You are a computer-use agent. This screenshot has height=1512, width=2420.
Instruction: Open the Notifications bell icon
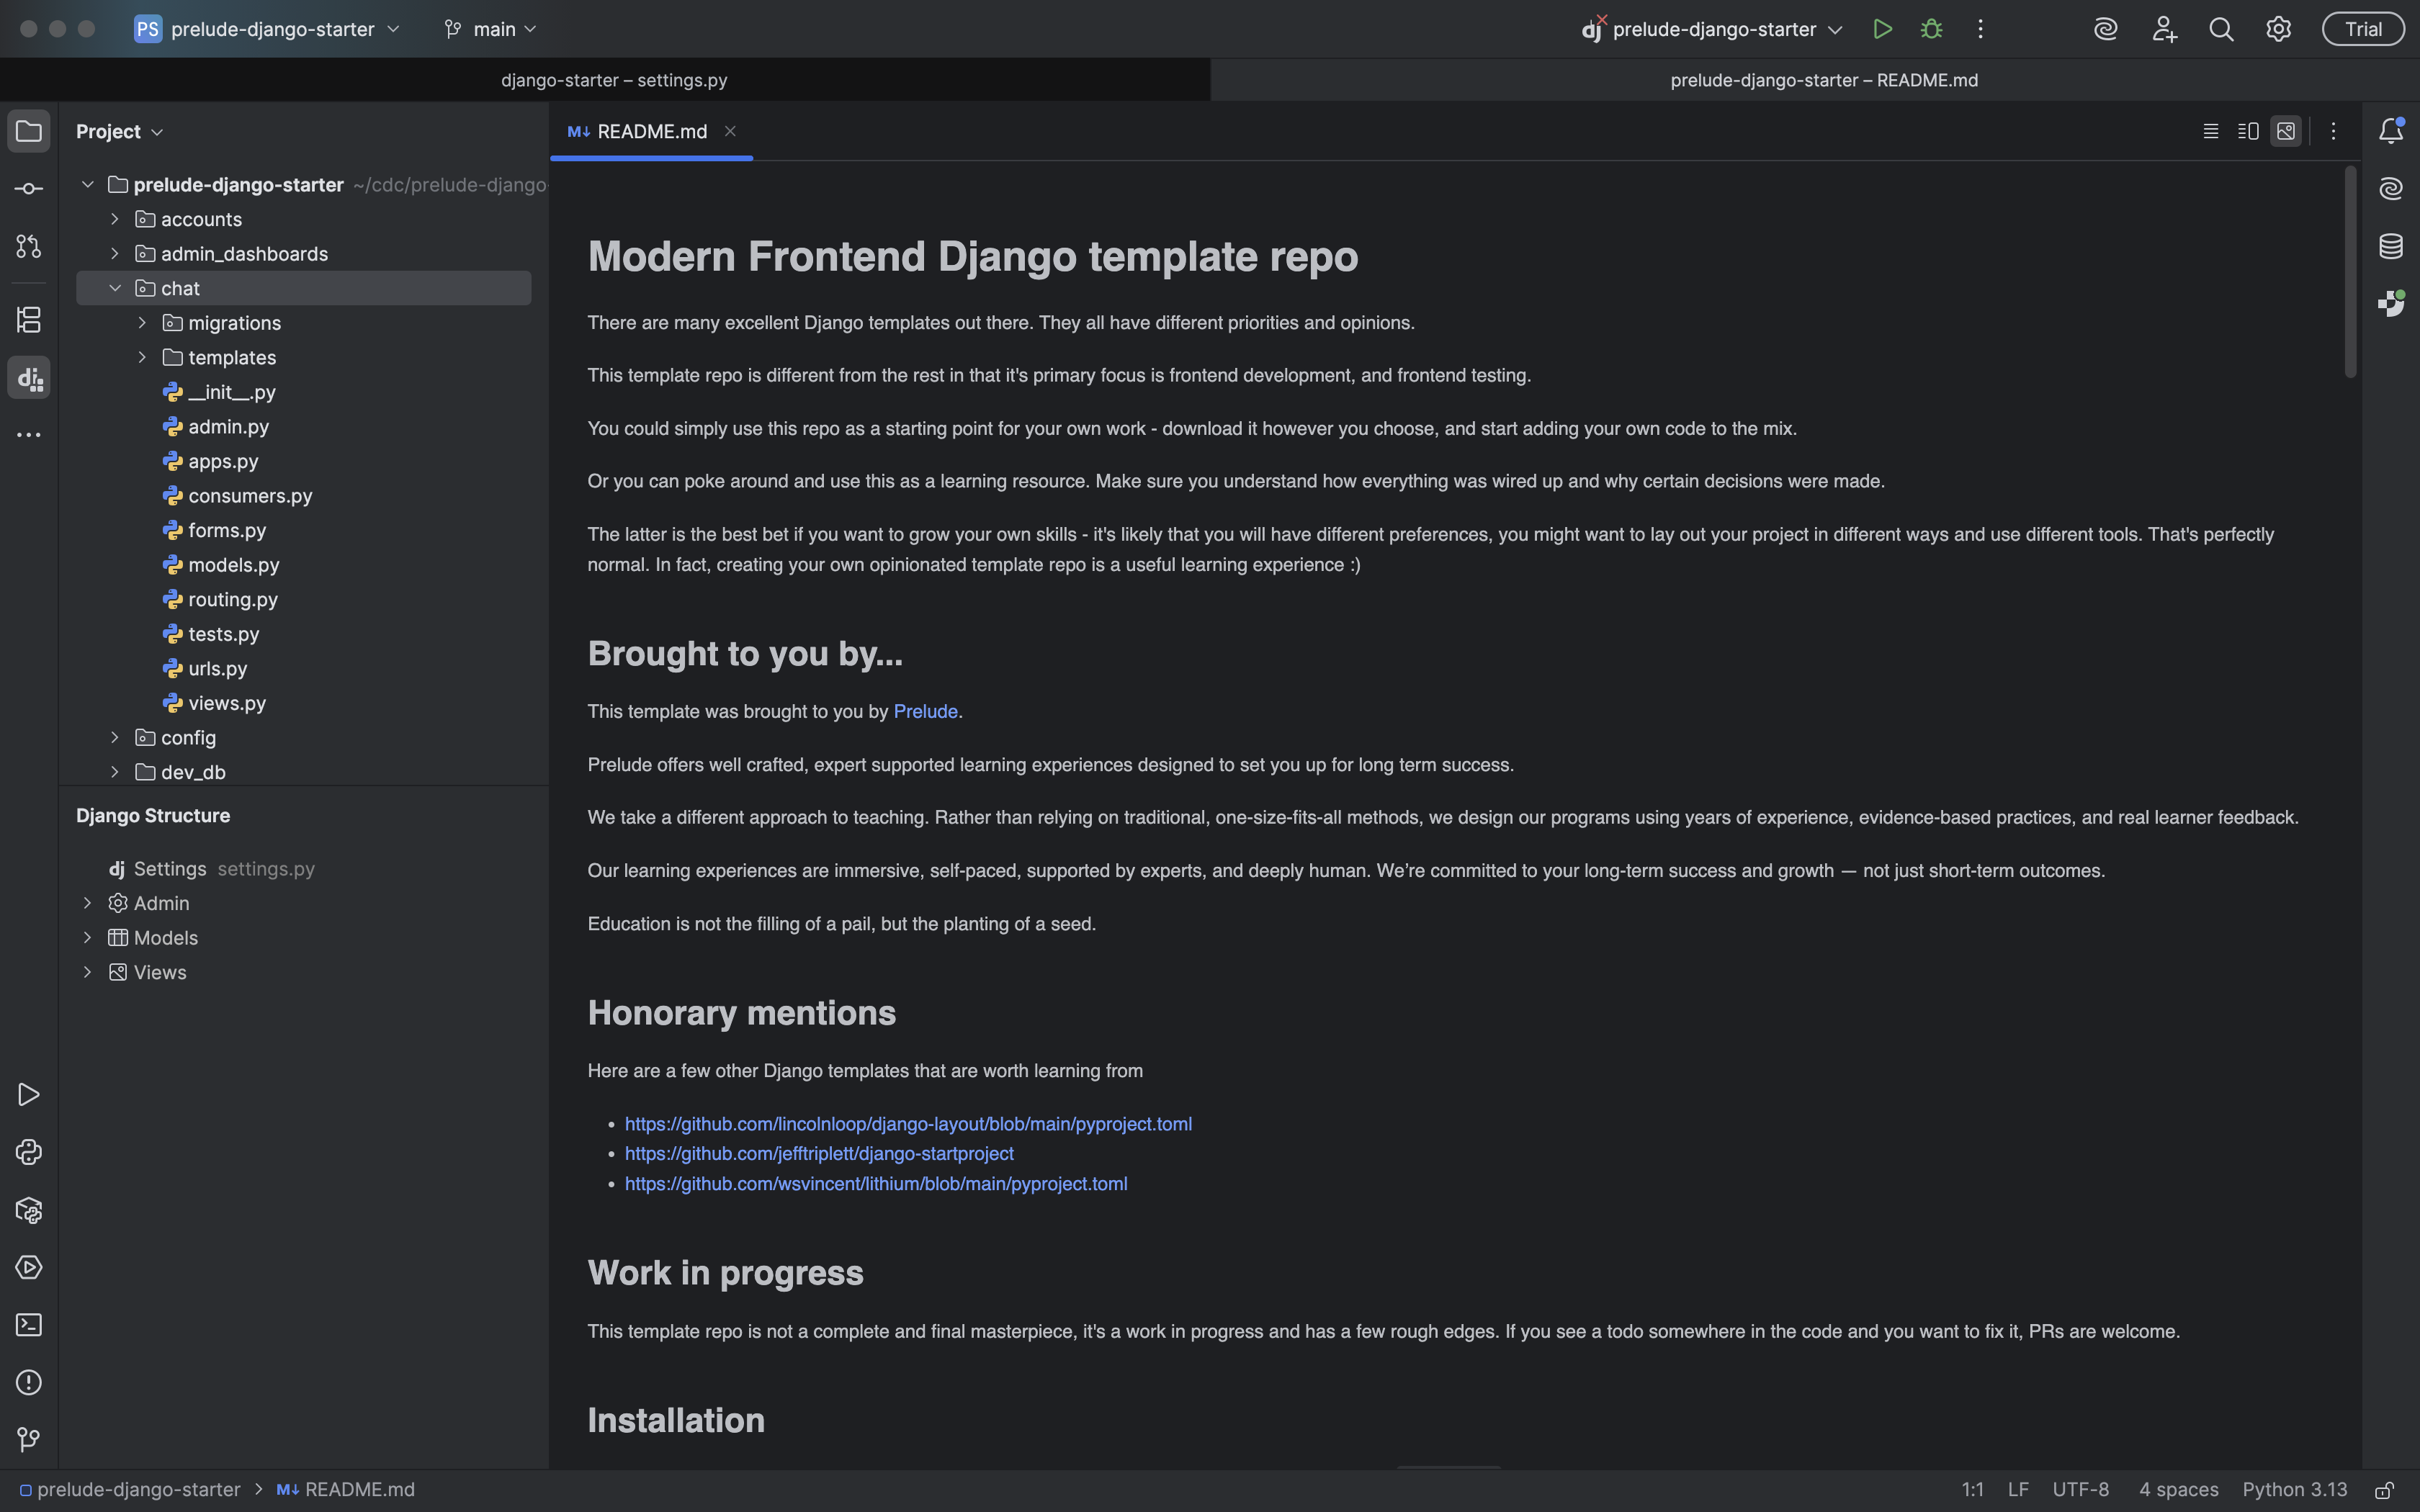point(2391,131)
